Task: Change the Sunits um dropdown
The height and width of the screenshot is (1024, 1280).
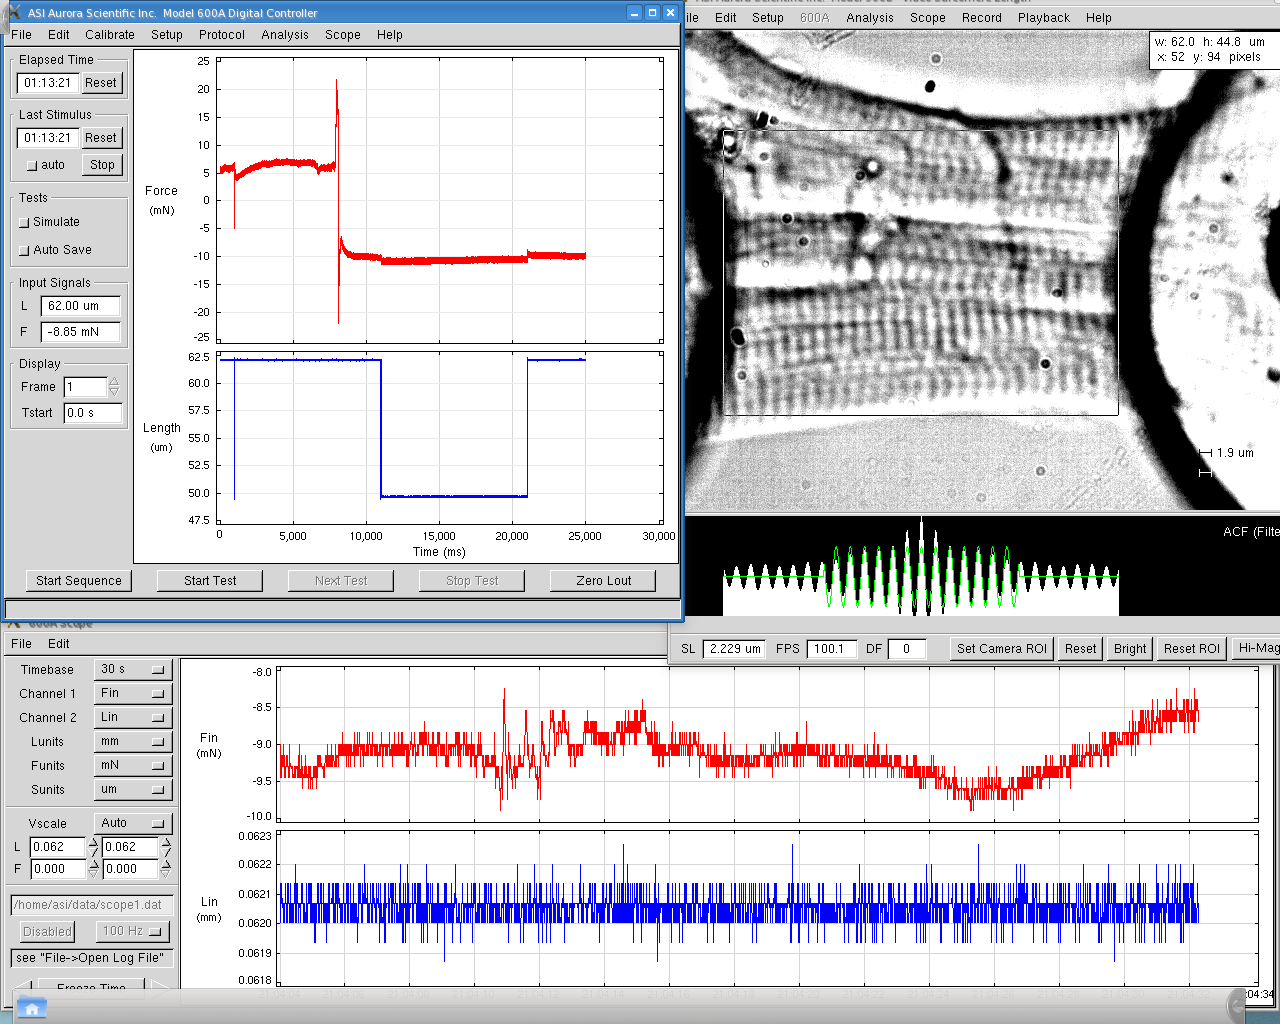Action: [x=133, y=789]
